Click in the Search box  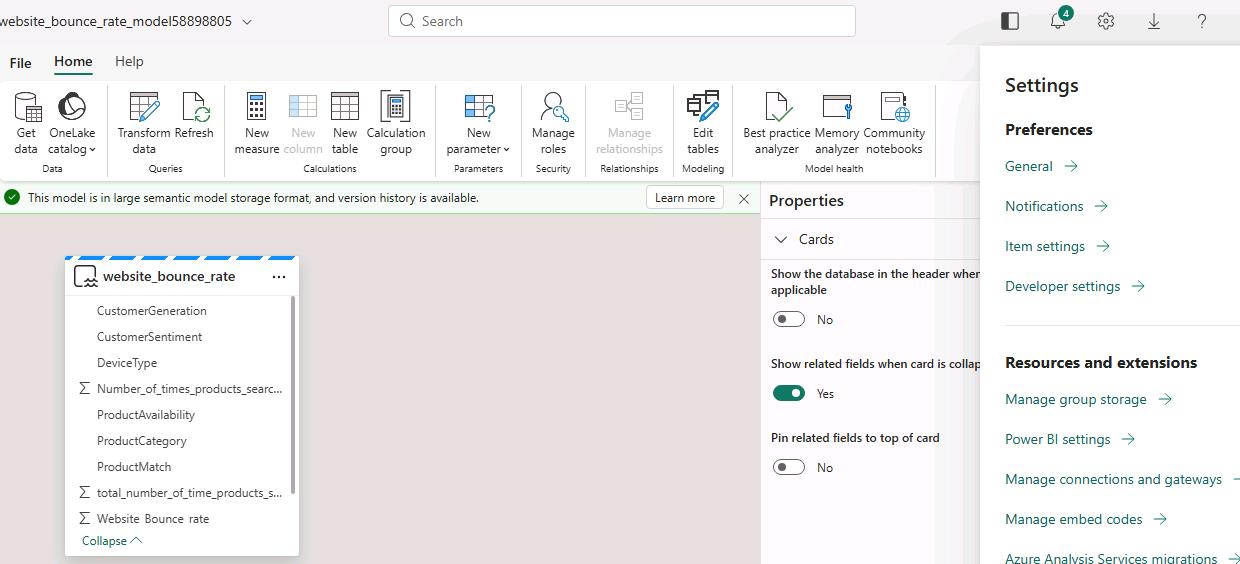pos(621,21)
